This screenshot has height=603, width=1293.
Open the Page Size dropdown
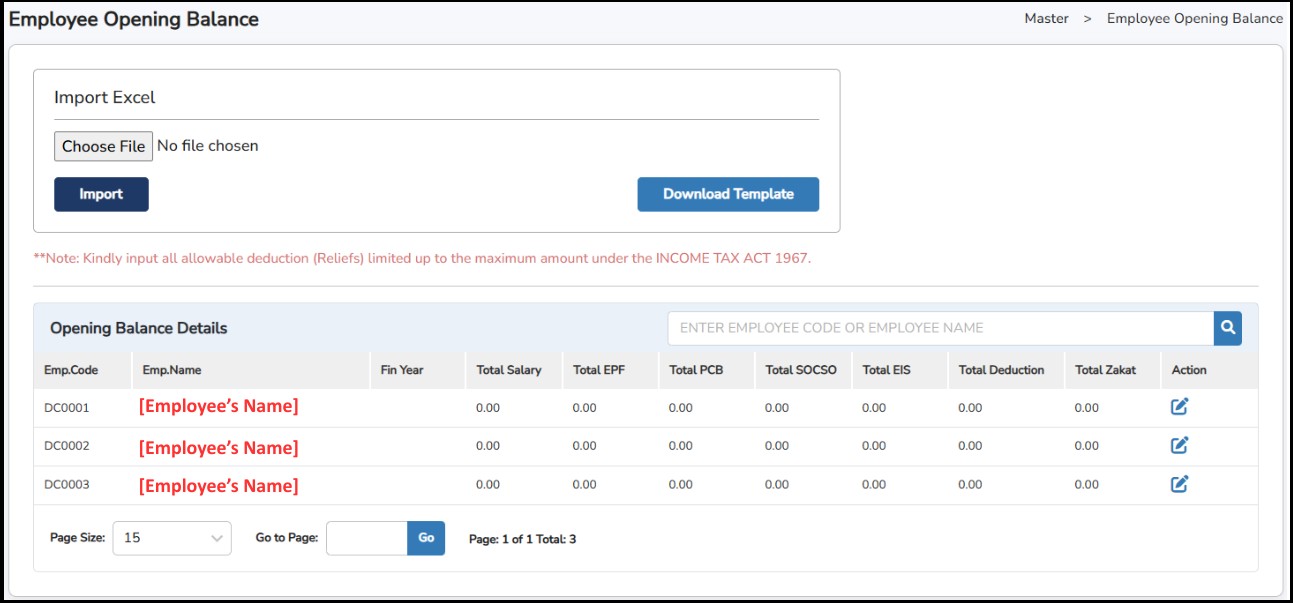172,538
